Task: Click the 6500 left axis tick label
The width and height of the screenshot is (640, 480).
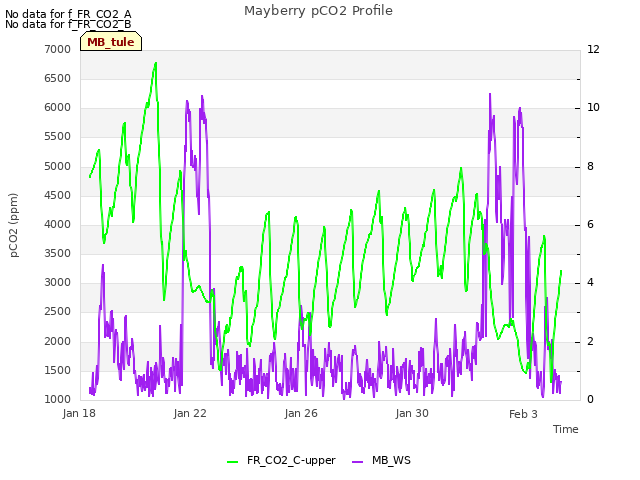Action: (x=58, y=78)
